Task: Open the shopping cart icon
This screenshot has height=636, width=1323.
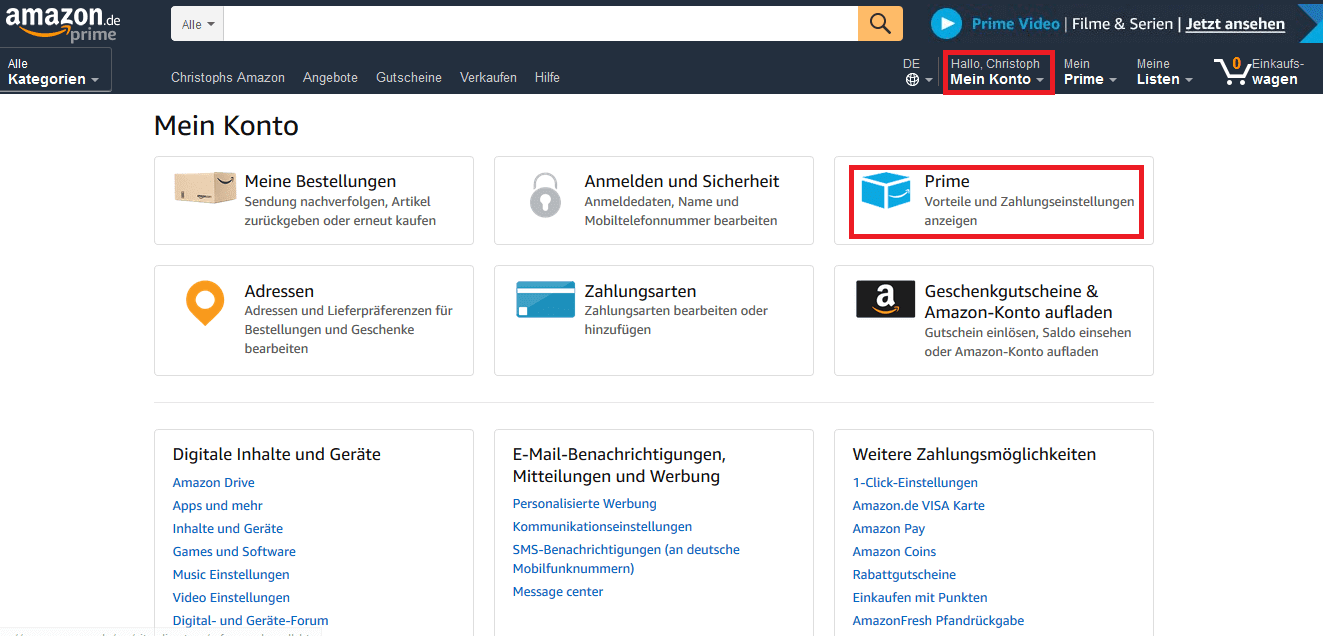Action: [x=1231, y=71]
